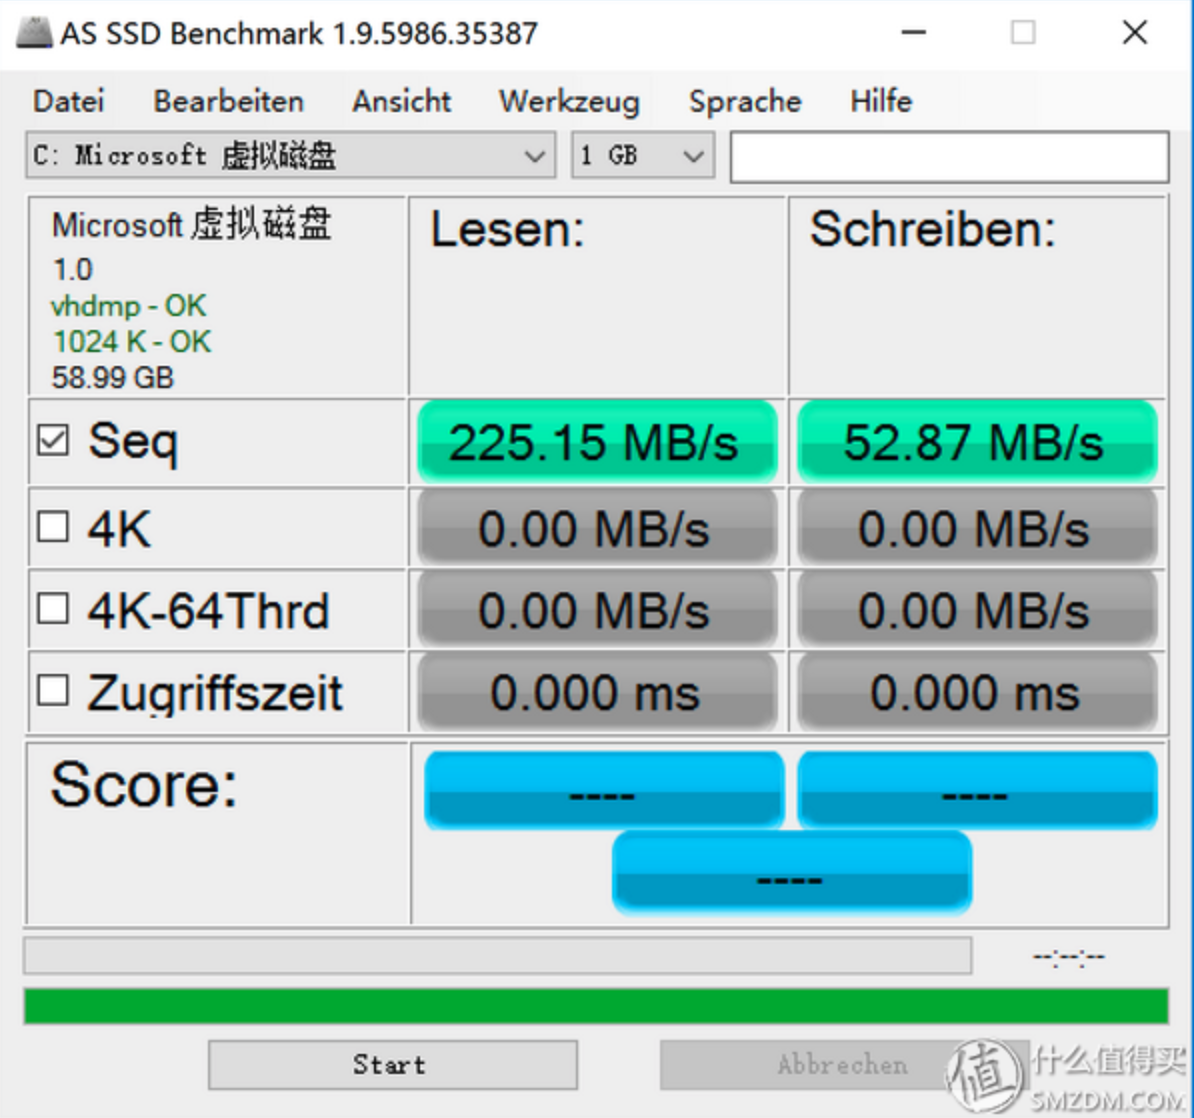Click the read Score box
Screen dimensions: 1194x1118
click(x=604, y=791)
